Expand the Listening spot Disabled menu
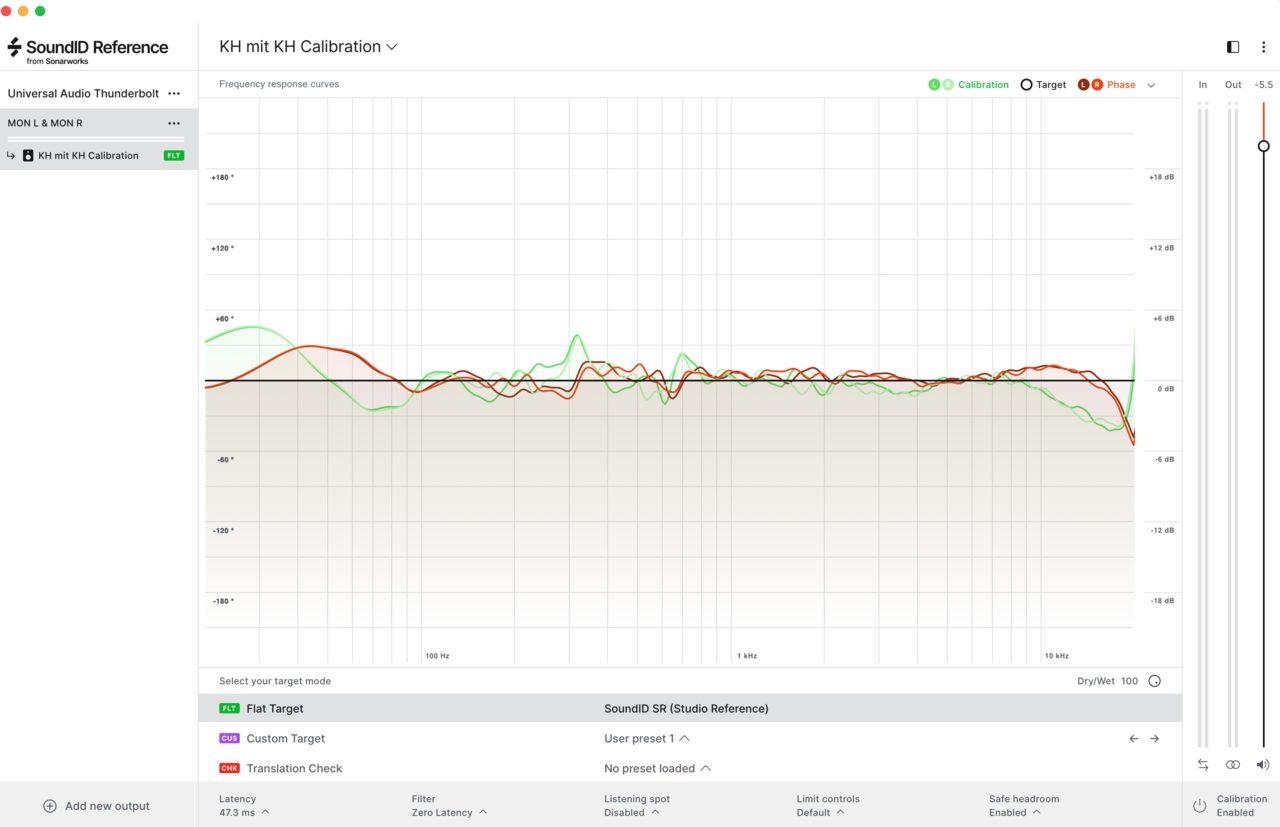 click(637, 806)
